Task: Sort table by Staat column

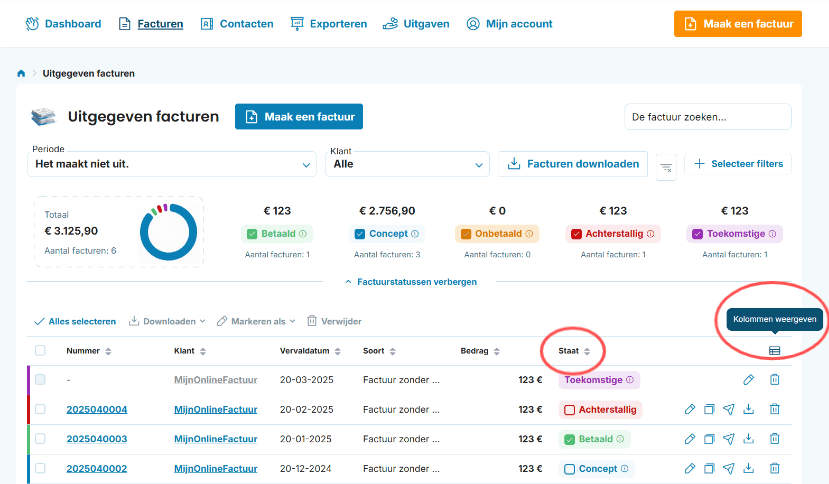Action: 574,351
